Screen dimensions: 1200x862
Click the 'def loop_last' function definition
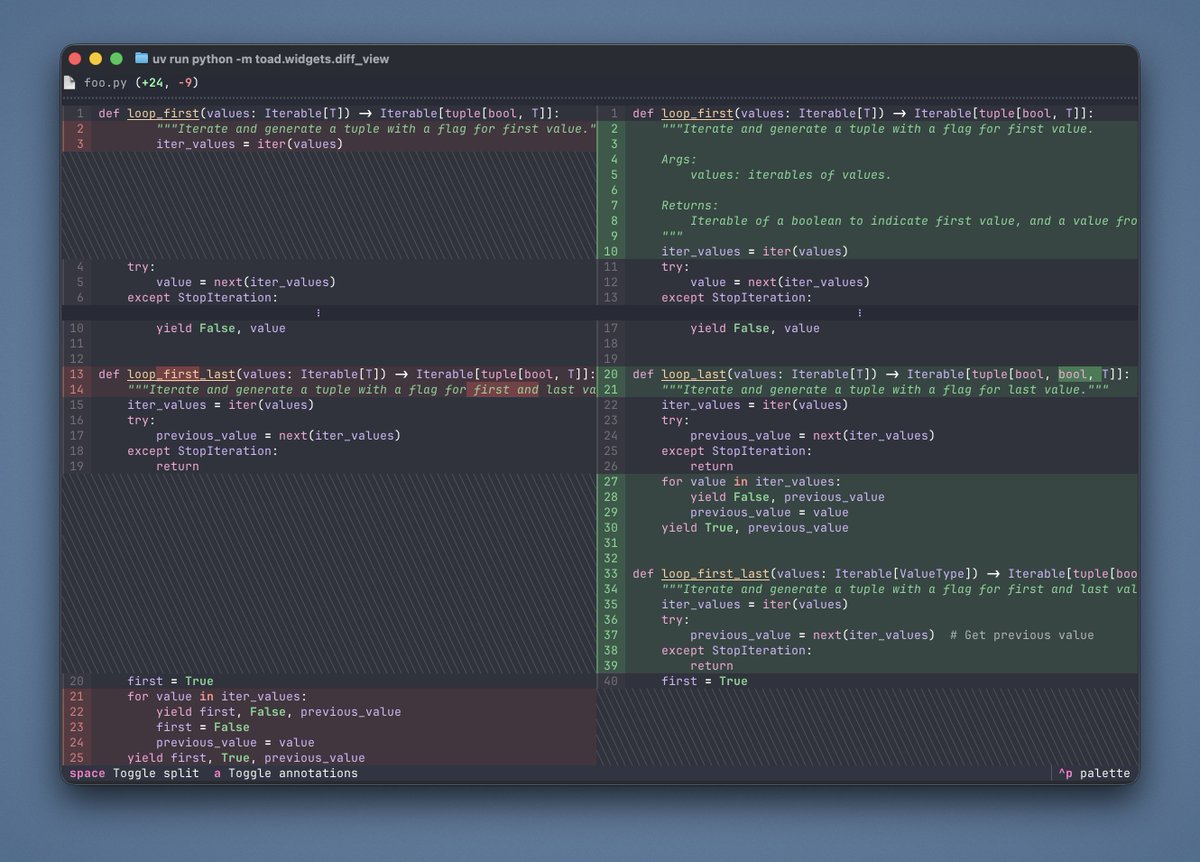coord(880,374)
